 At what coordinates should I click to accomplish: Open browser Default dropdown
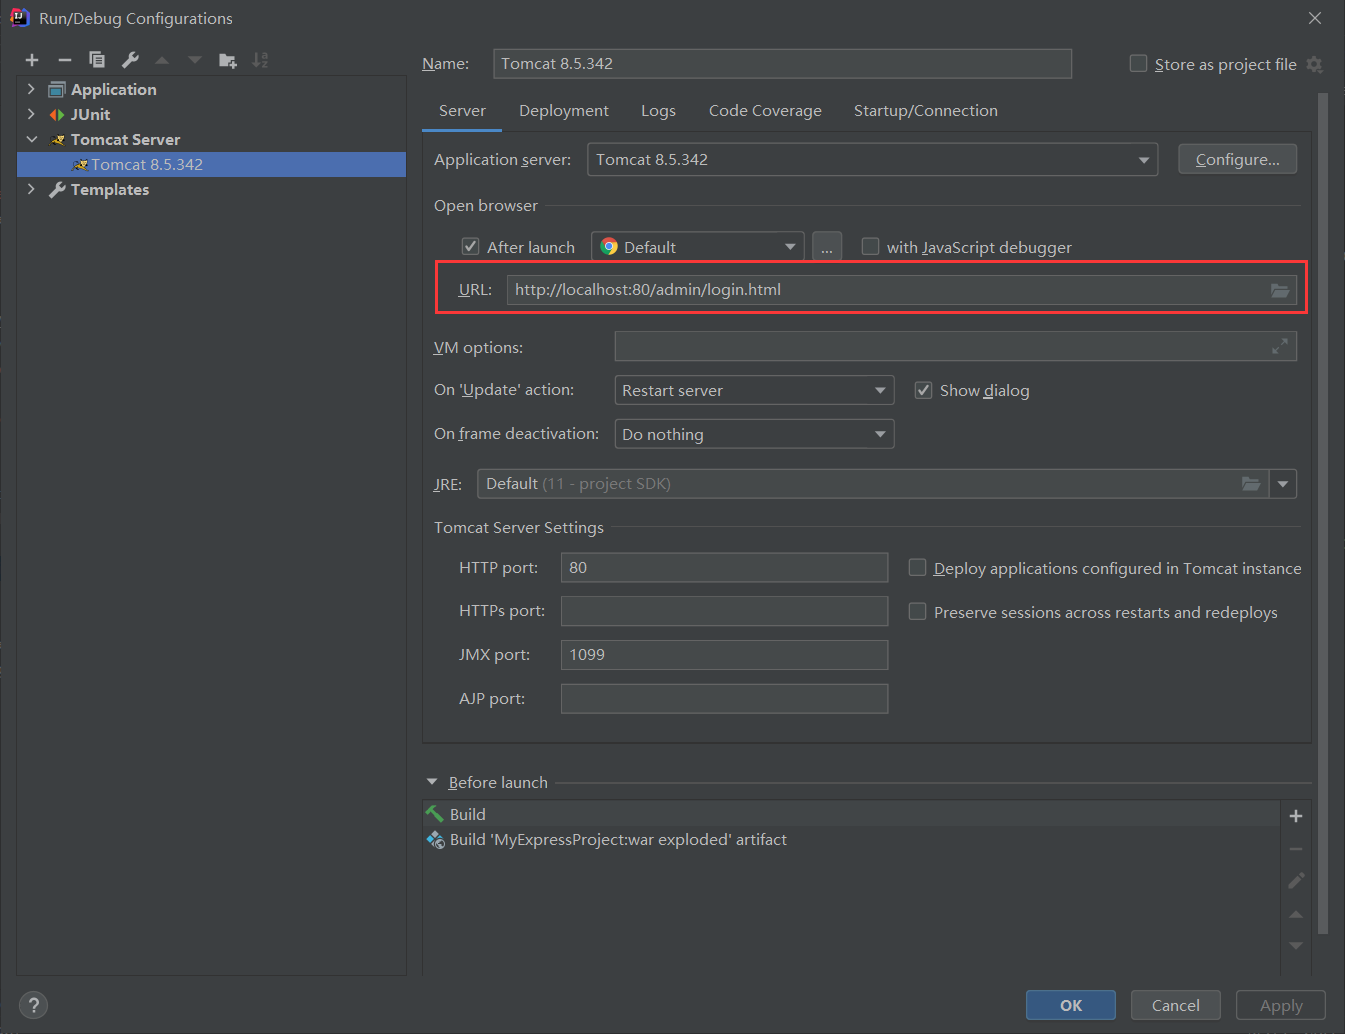click(698, 247)
